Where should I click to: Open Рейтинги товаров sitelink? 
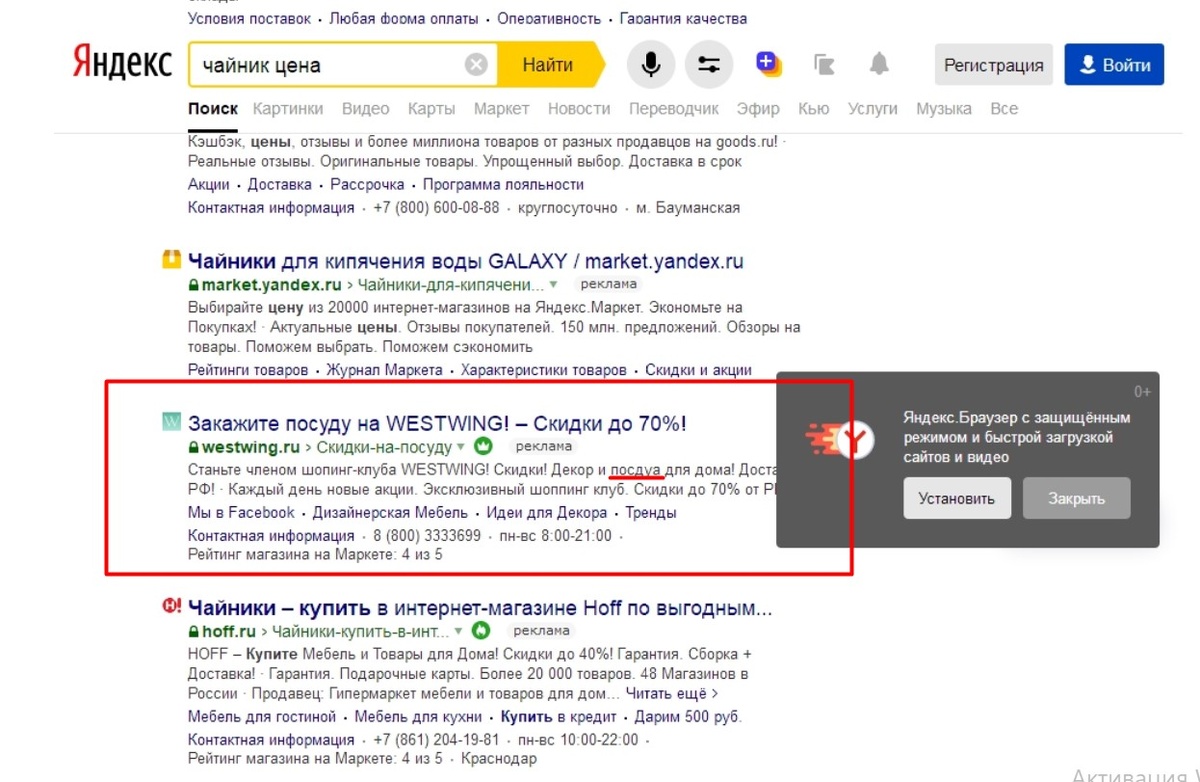pyautogui.click(x=248, y=370)
